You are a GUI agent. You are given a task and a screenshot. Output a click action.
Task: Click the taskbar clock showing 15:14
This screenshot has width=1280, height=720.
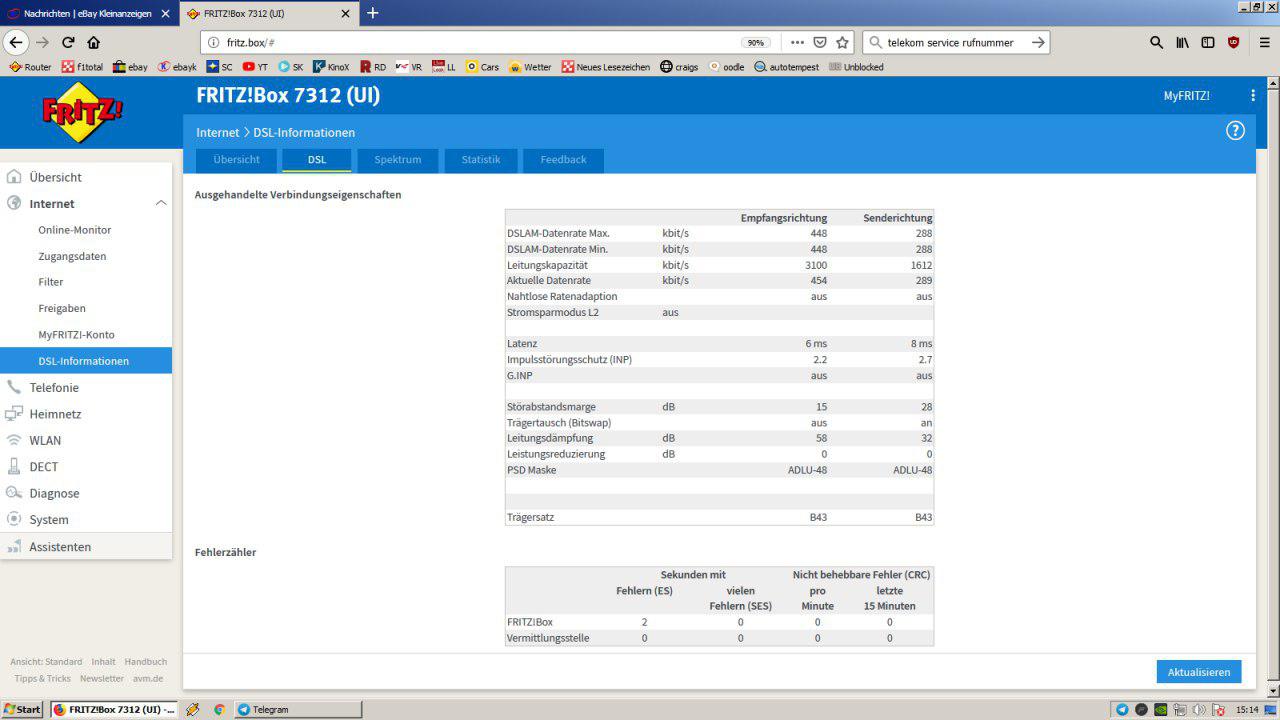point(1247,709)
